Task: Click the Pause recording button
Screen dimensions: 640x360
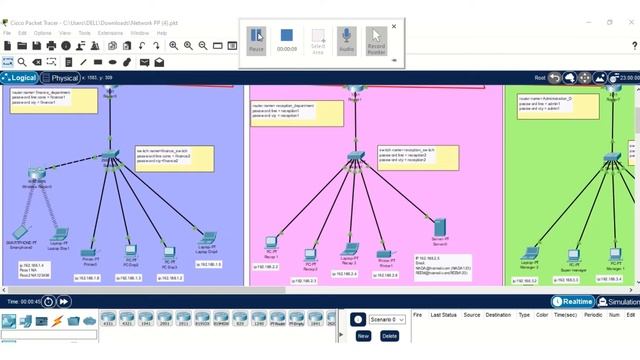Action: [256, 41]
